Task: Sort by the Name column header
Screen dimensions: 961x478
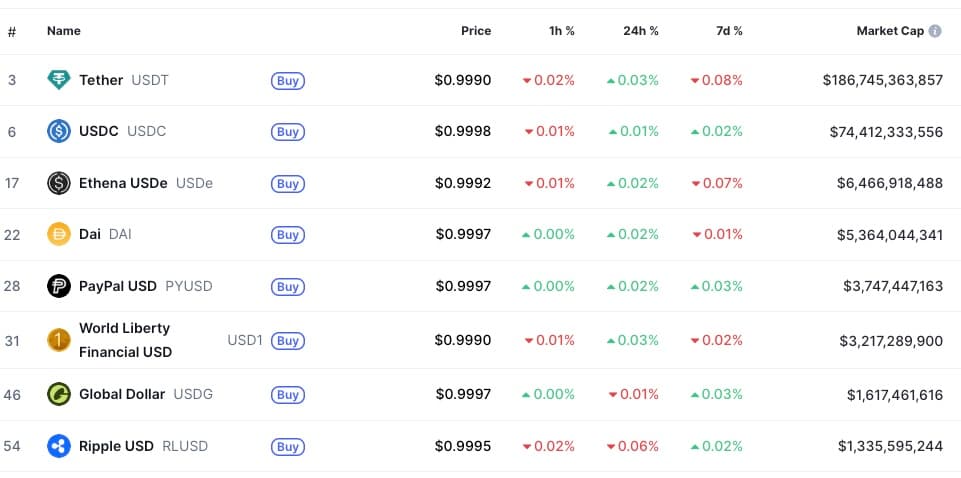Action: coord(64,31)
